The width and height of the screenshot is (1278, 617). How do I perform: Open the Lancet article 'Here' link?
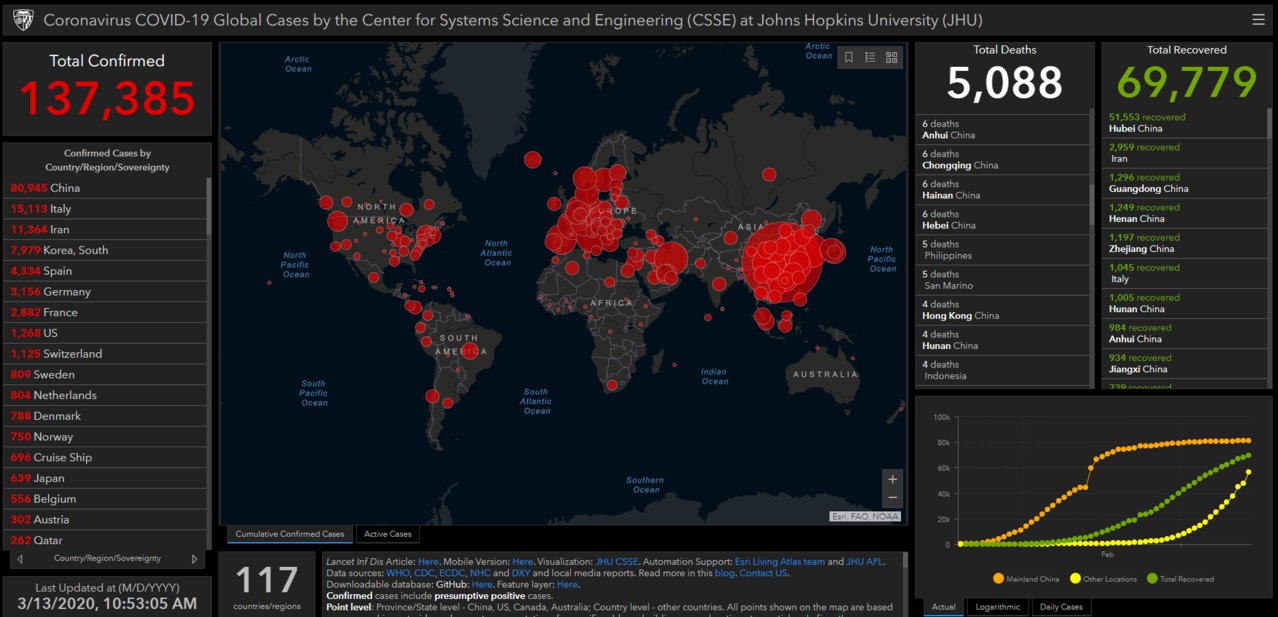point(428,562)
